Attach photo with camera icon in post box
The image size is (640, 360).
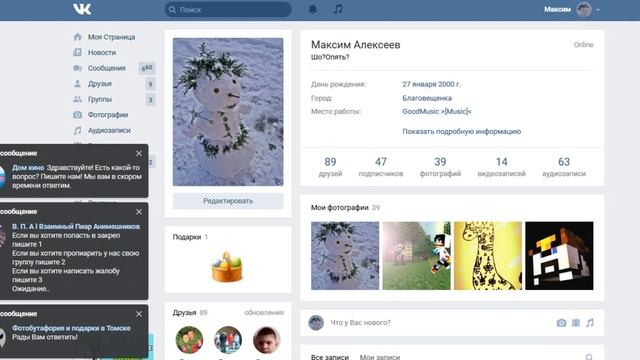pyautogui.click(x=561, y=323)
